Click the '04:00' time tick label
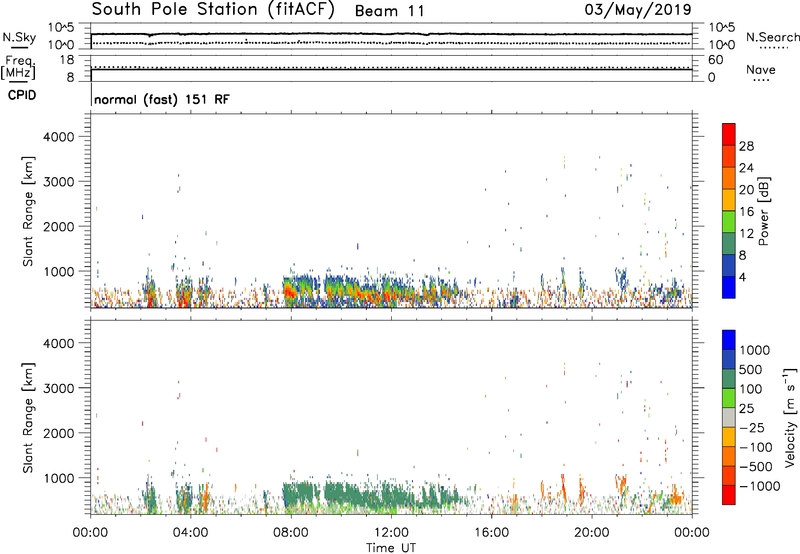800x554 pixels. [x=191, y=533]
